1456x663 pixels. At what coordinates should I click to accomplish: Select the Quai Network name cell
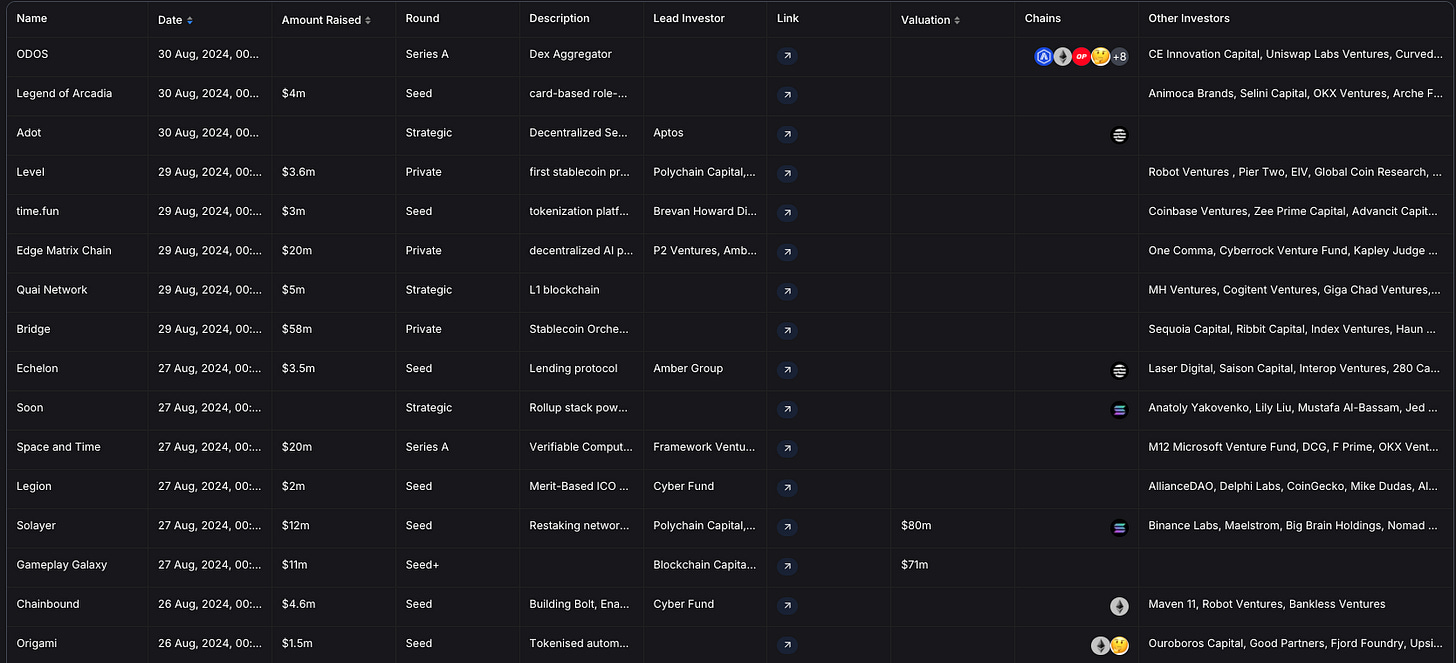click(x=52, y=290)
